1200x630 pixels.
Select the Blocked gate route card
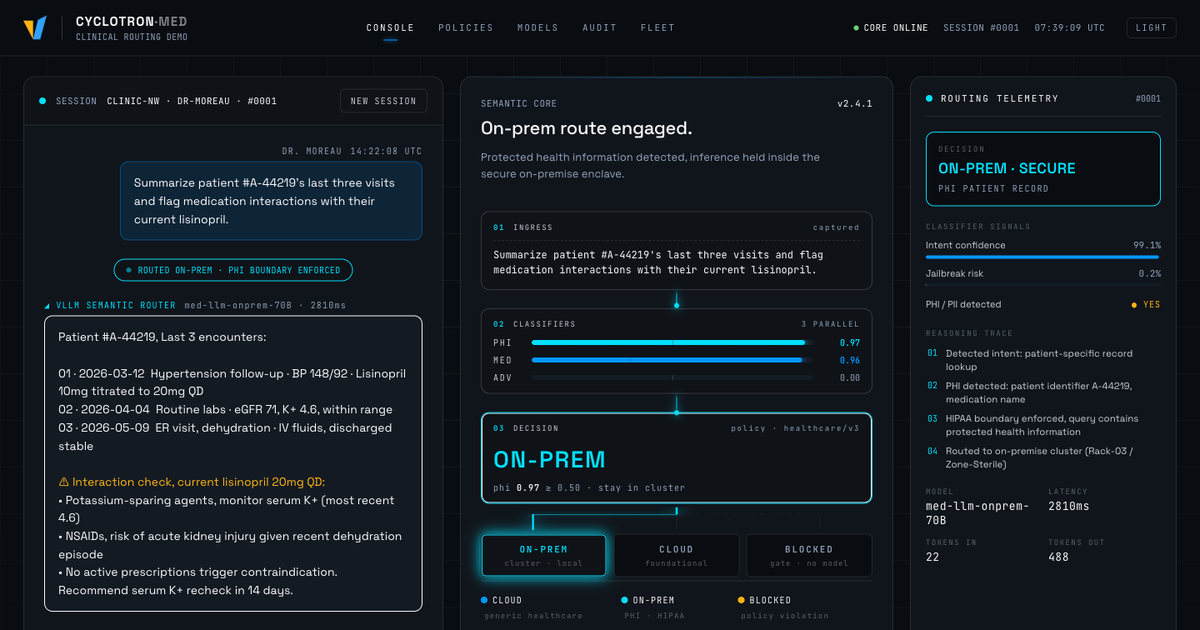click(809, 555)
